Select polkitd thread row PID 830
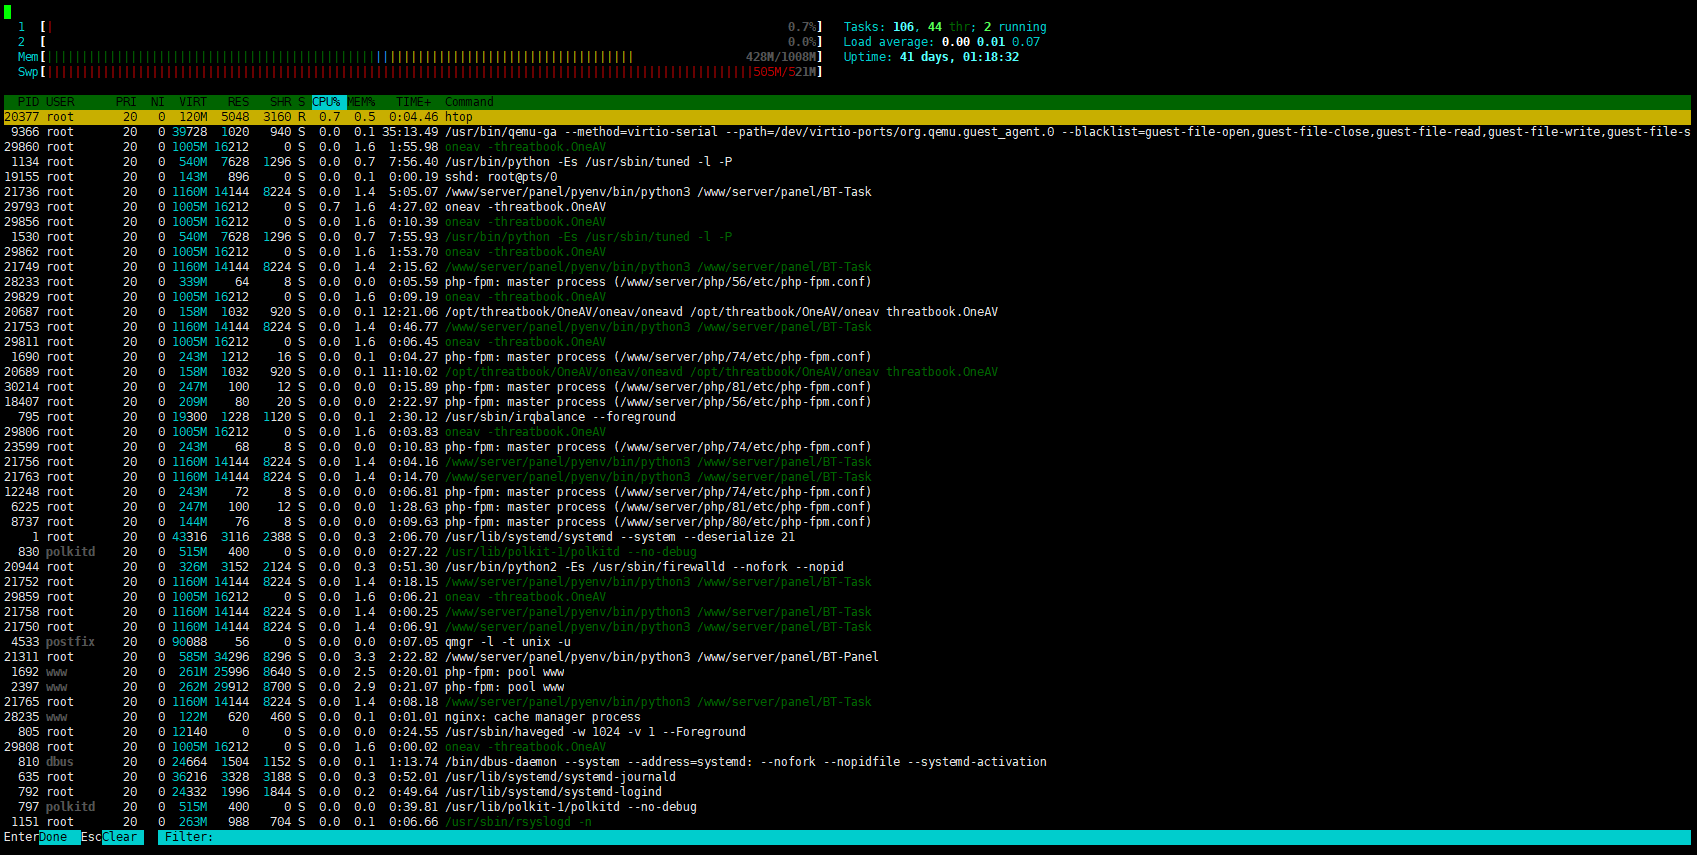The image size is (1697, 855). pyautogui.click(x=847, y=552)
